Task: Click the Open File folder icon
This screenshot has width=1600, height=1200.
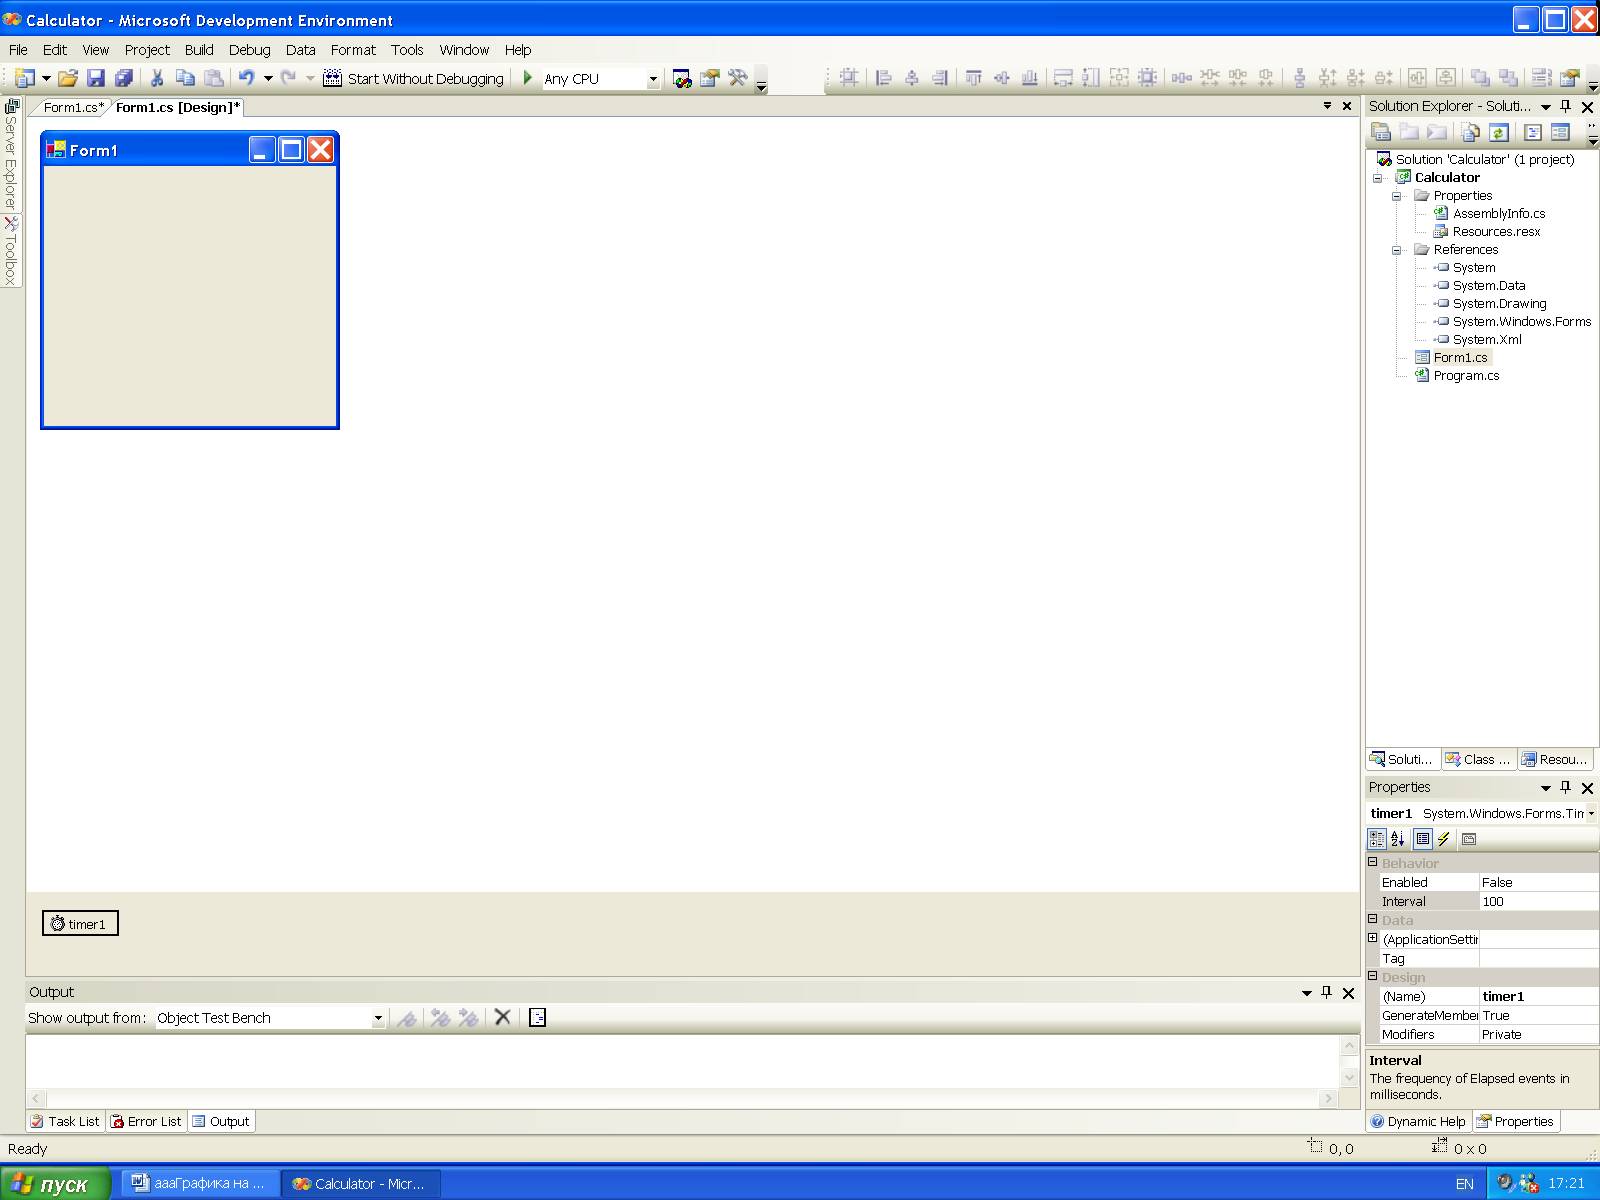Action: [x=67, y=78]
